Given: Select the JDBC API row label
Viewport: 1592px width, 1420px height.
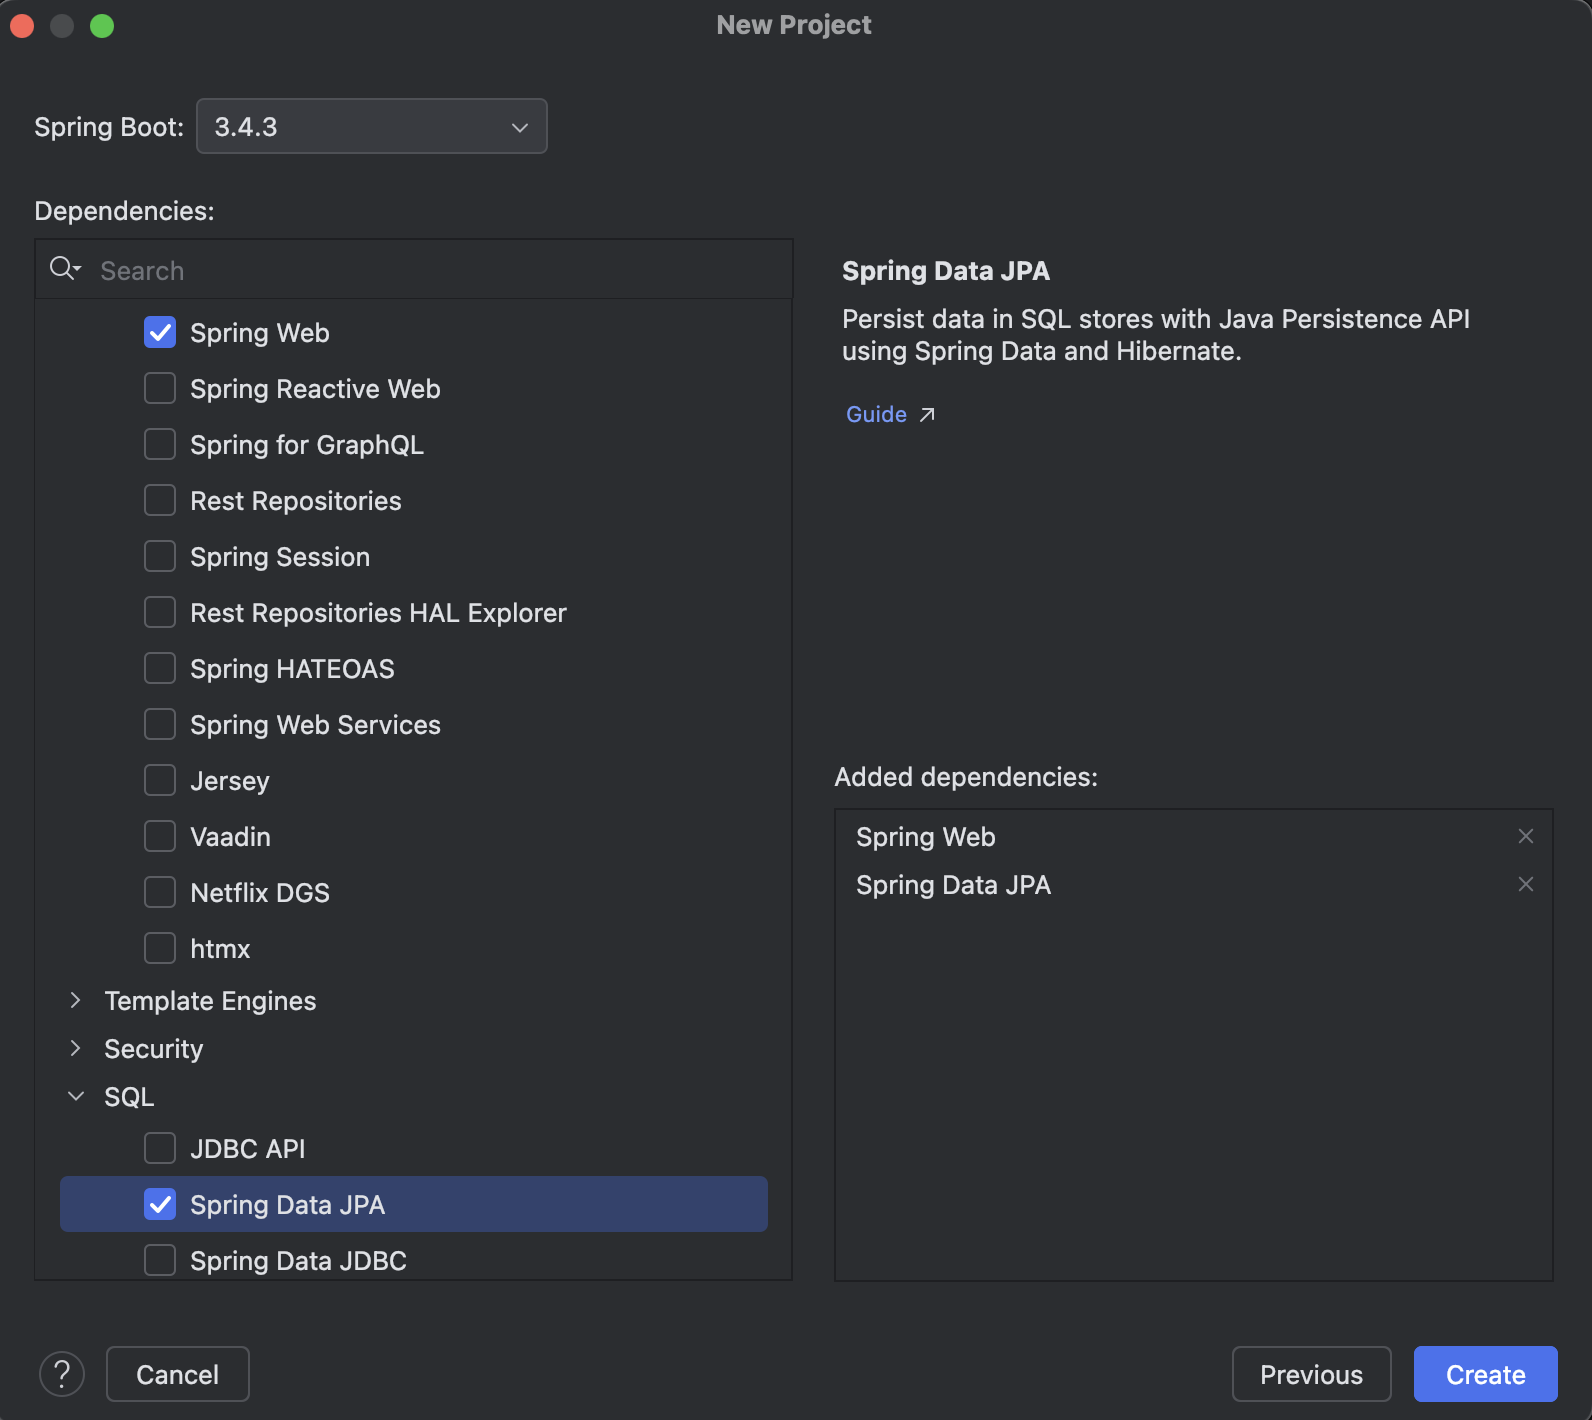Looking at the screenshot, I should coord(248,1148).
